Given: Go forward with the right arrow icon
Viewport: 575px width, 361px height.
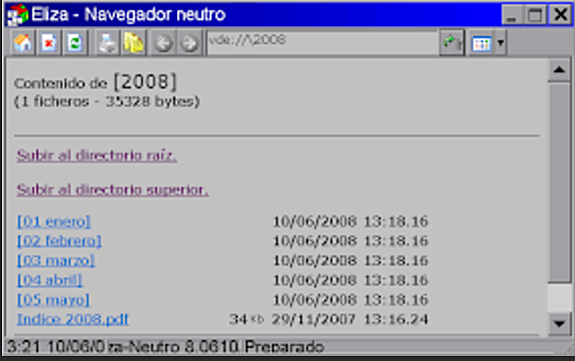Looking at the screenshot, I should [x=189, y=43].
